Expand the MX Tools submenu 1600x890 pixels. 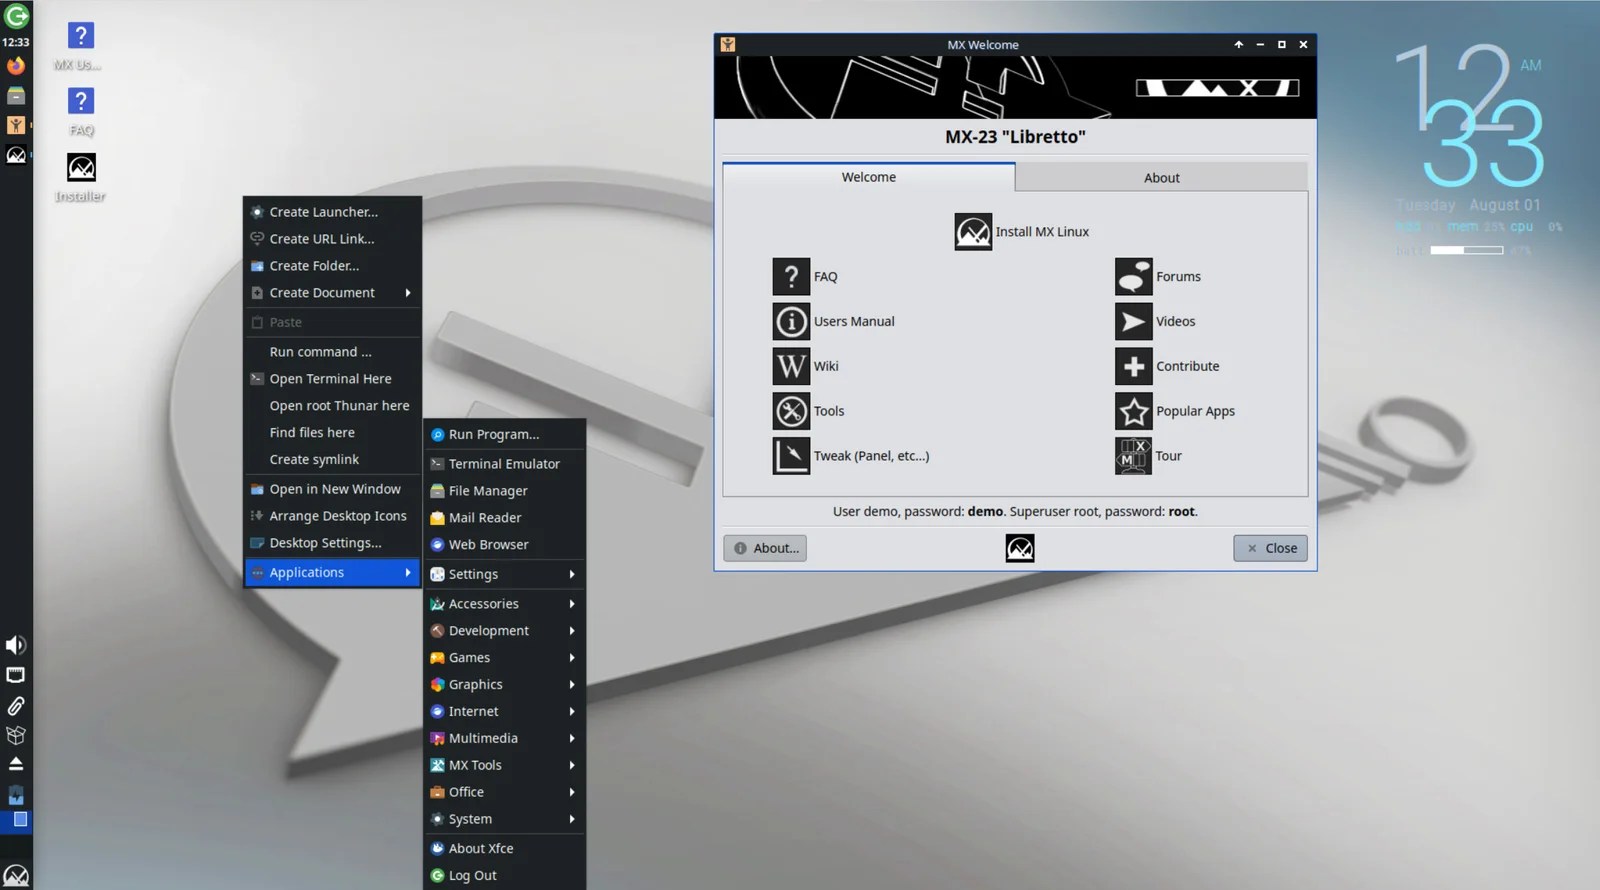point(505,766)
